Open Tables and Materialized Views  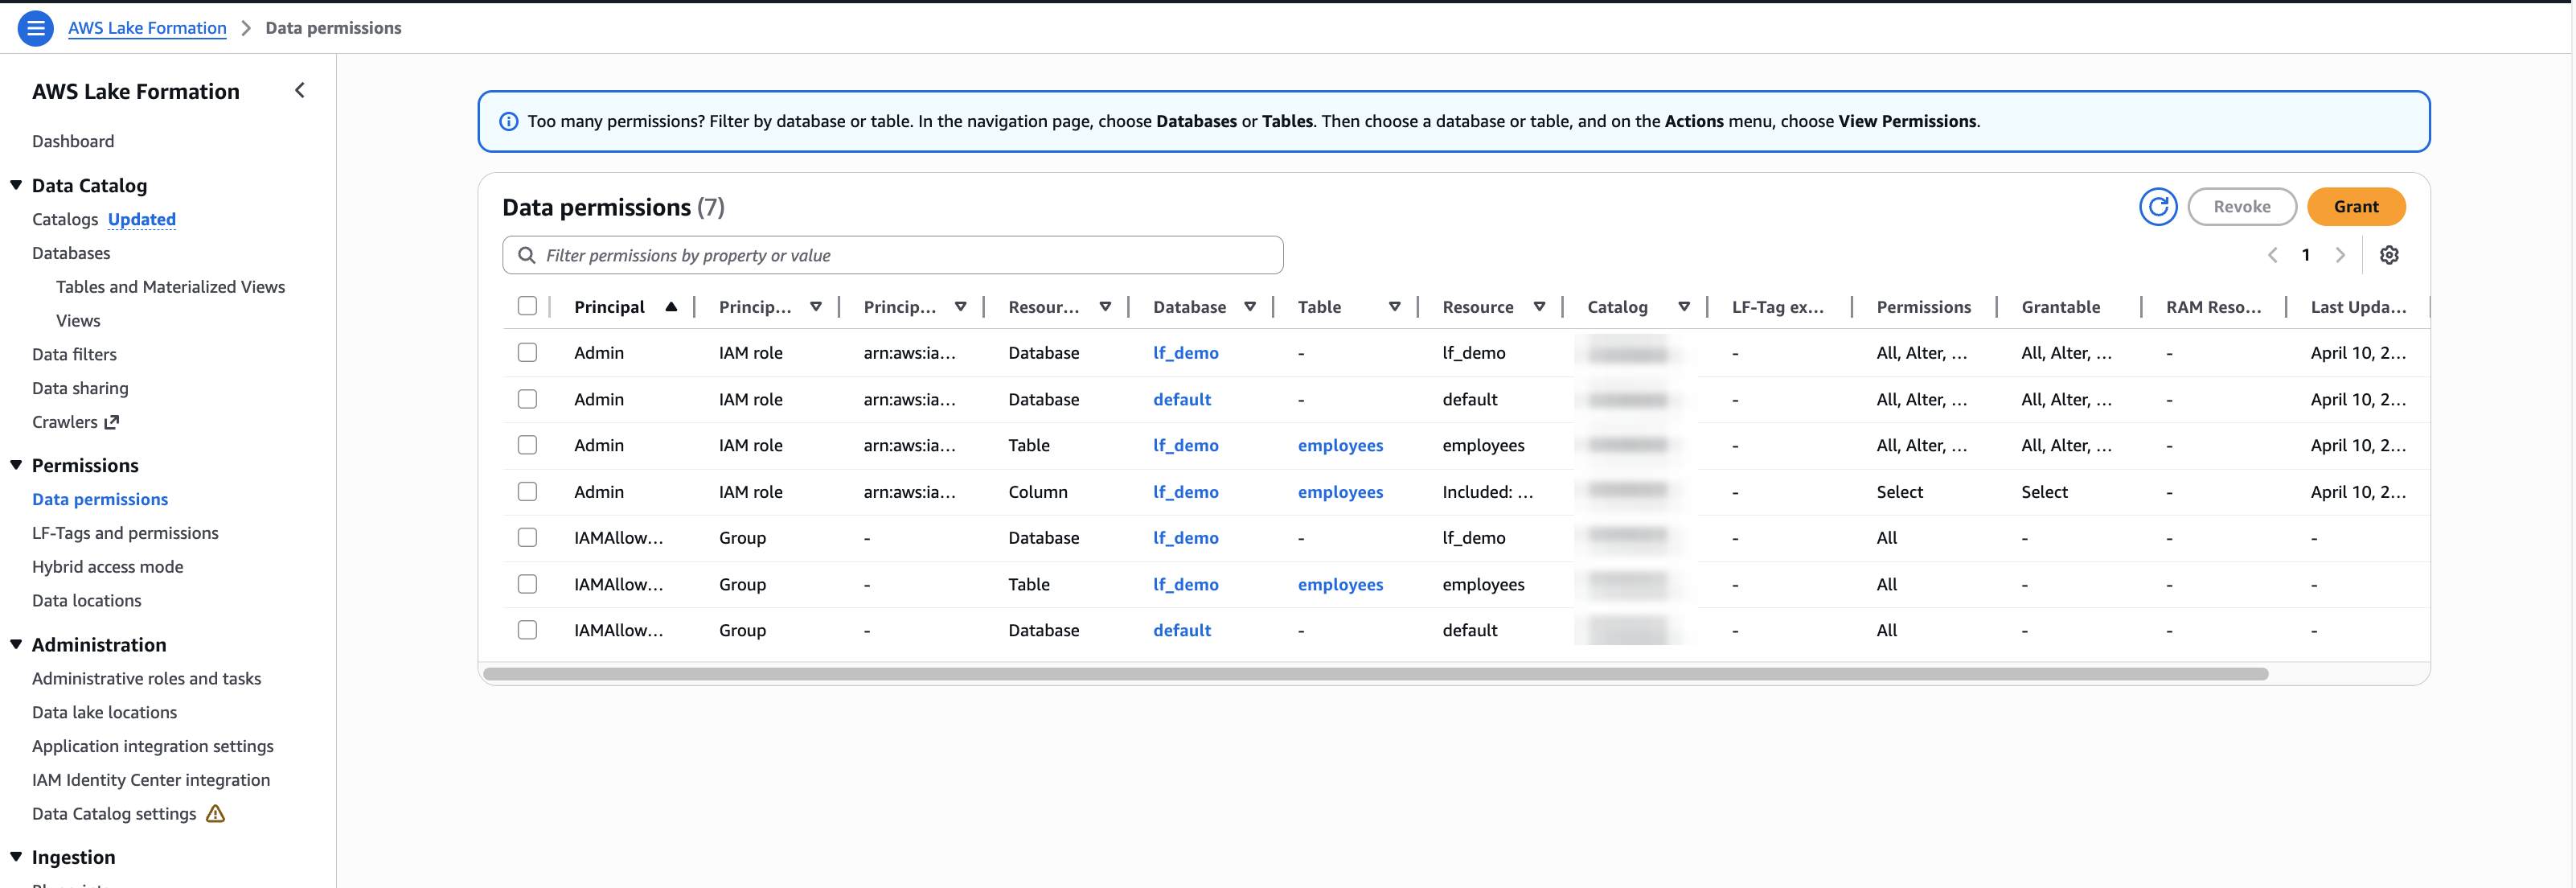tap(170, 287)
